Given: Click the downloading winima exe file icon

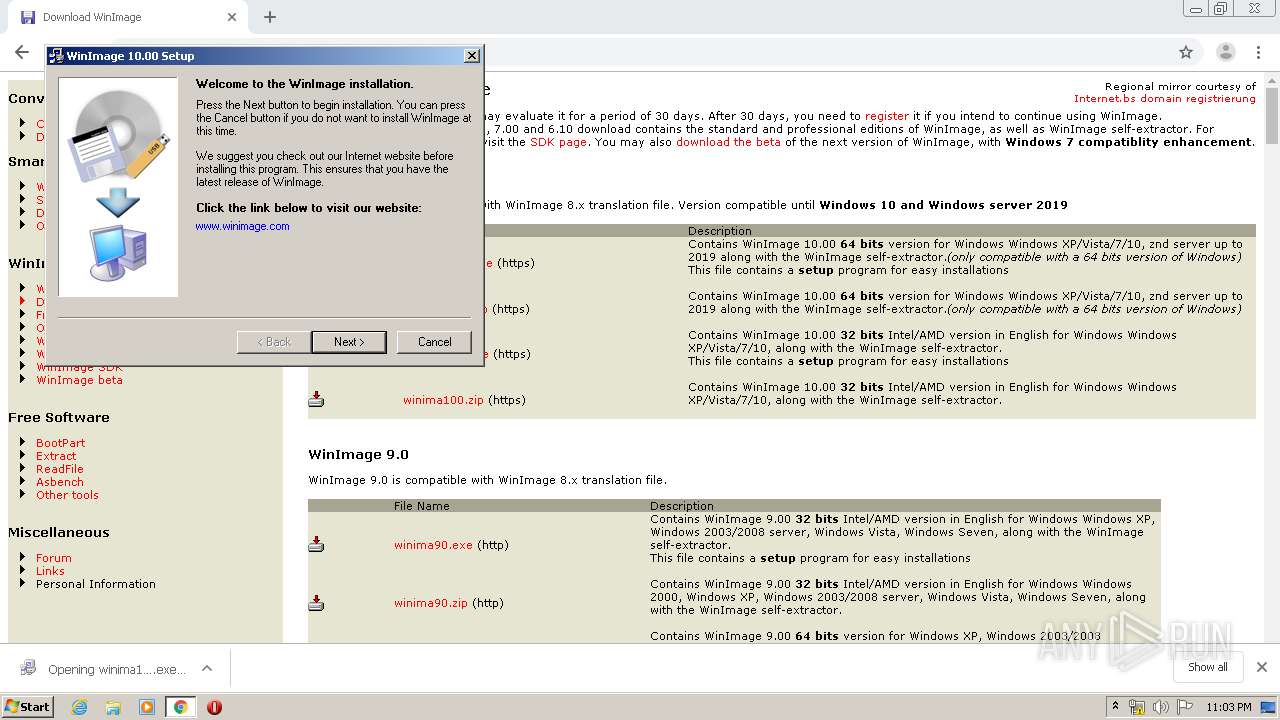Looking at the screenshot, I should (28, 668).
